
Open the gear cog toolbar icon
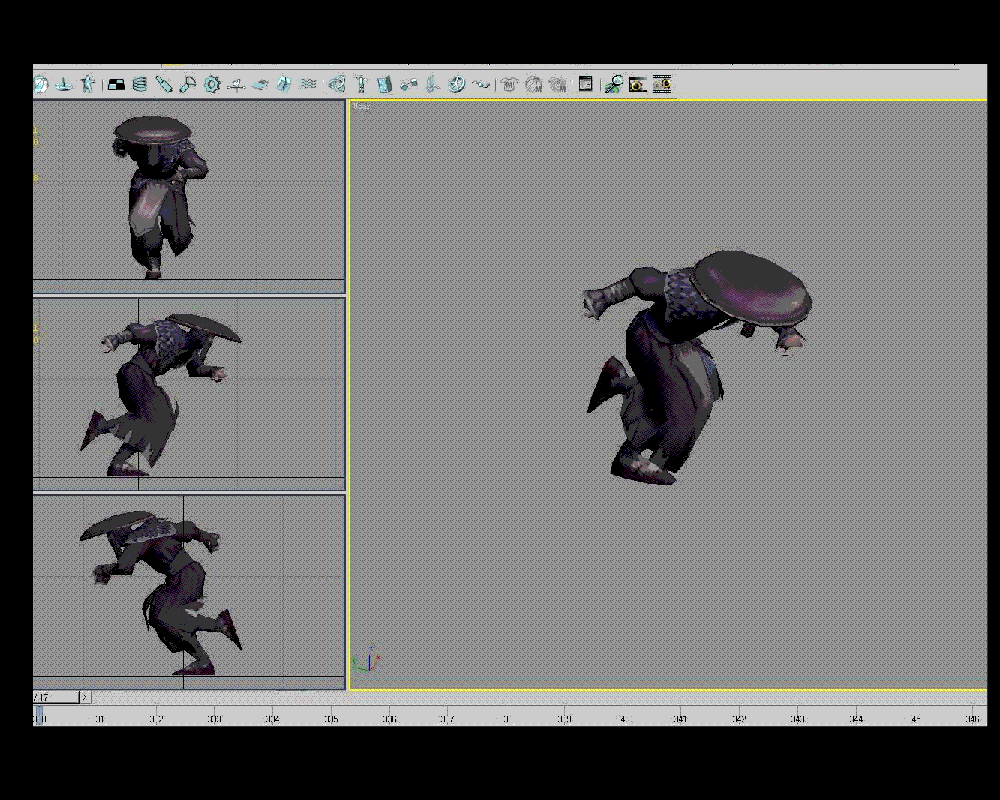[x=212, y=84]
